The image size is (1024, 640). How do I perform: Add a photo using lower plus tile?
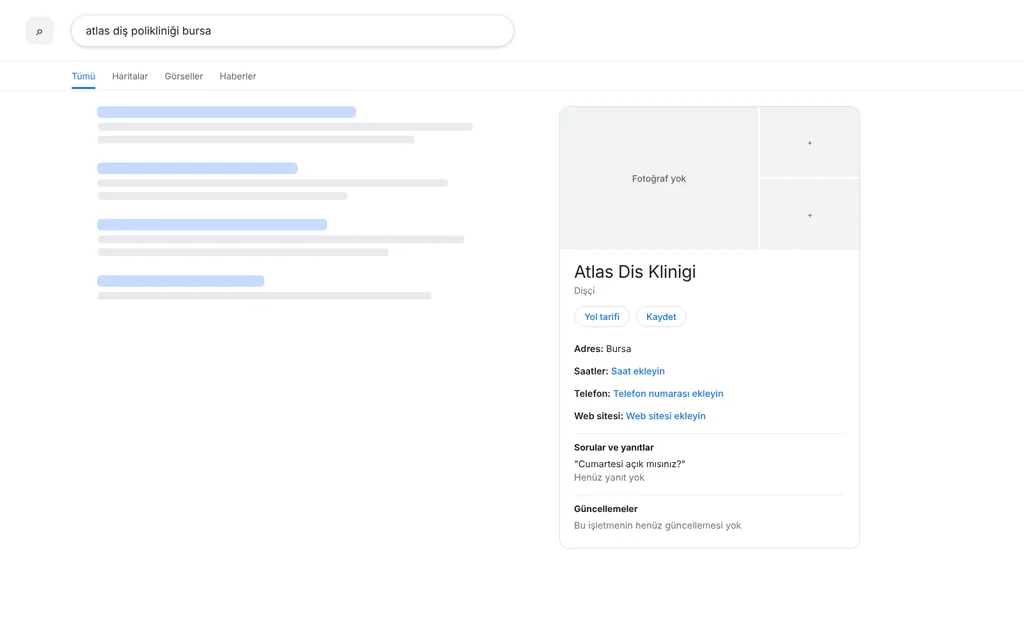(810, 215)
